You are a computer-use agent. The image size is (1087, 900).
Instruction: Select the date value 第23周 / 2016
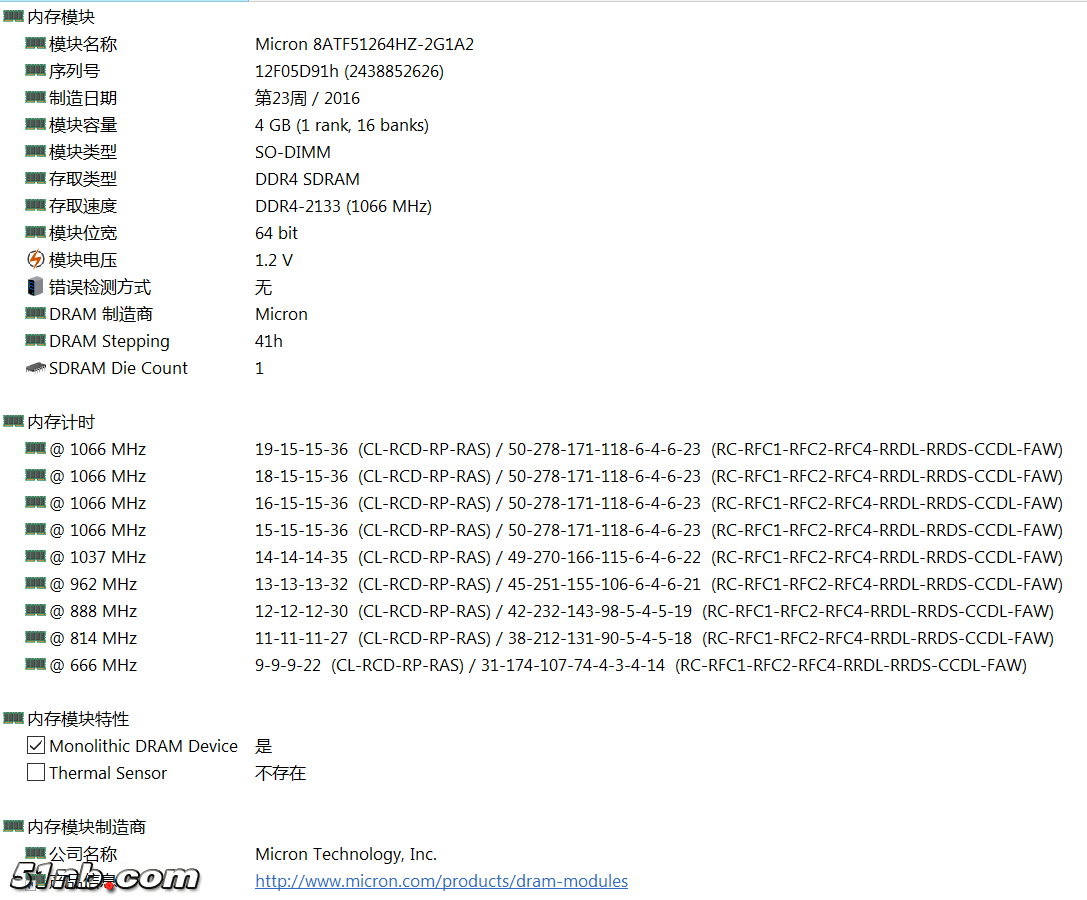coord(308,98)
